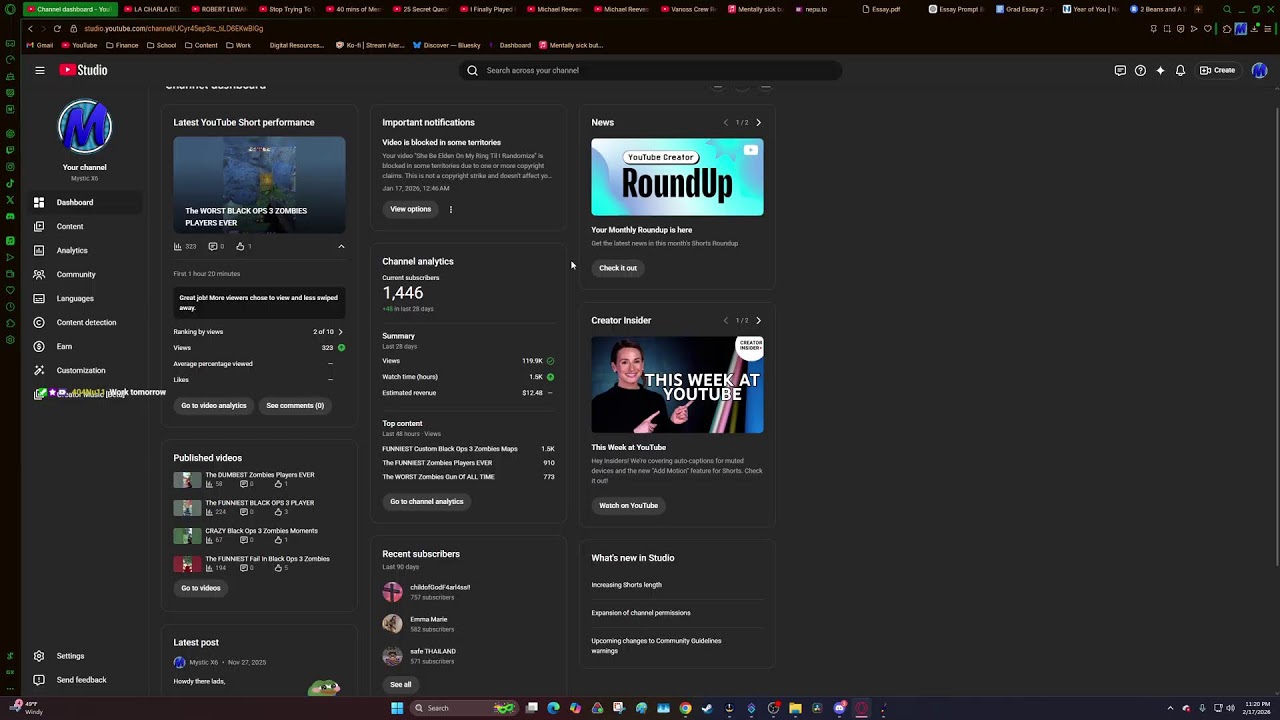
Task: Open account avatar in top right
Action: click(x=1259, y=70)
